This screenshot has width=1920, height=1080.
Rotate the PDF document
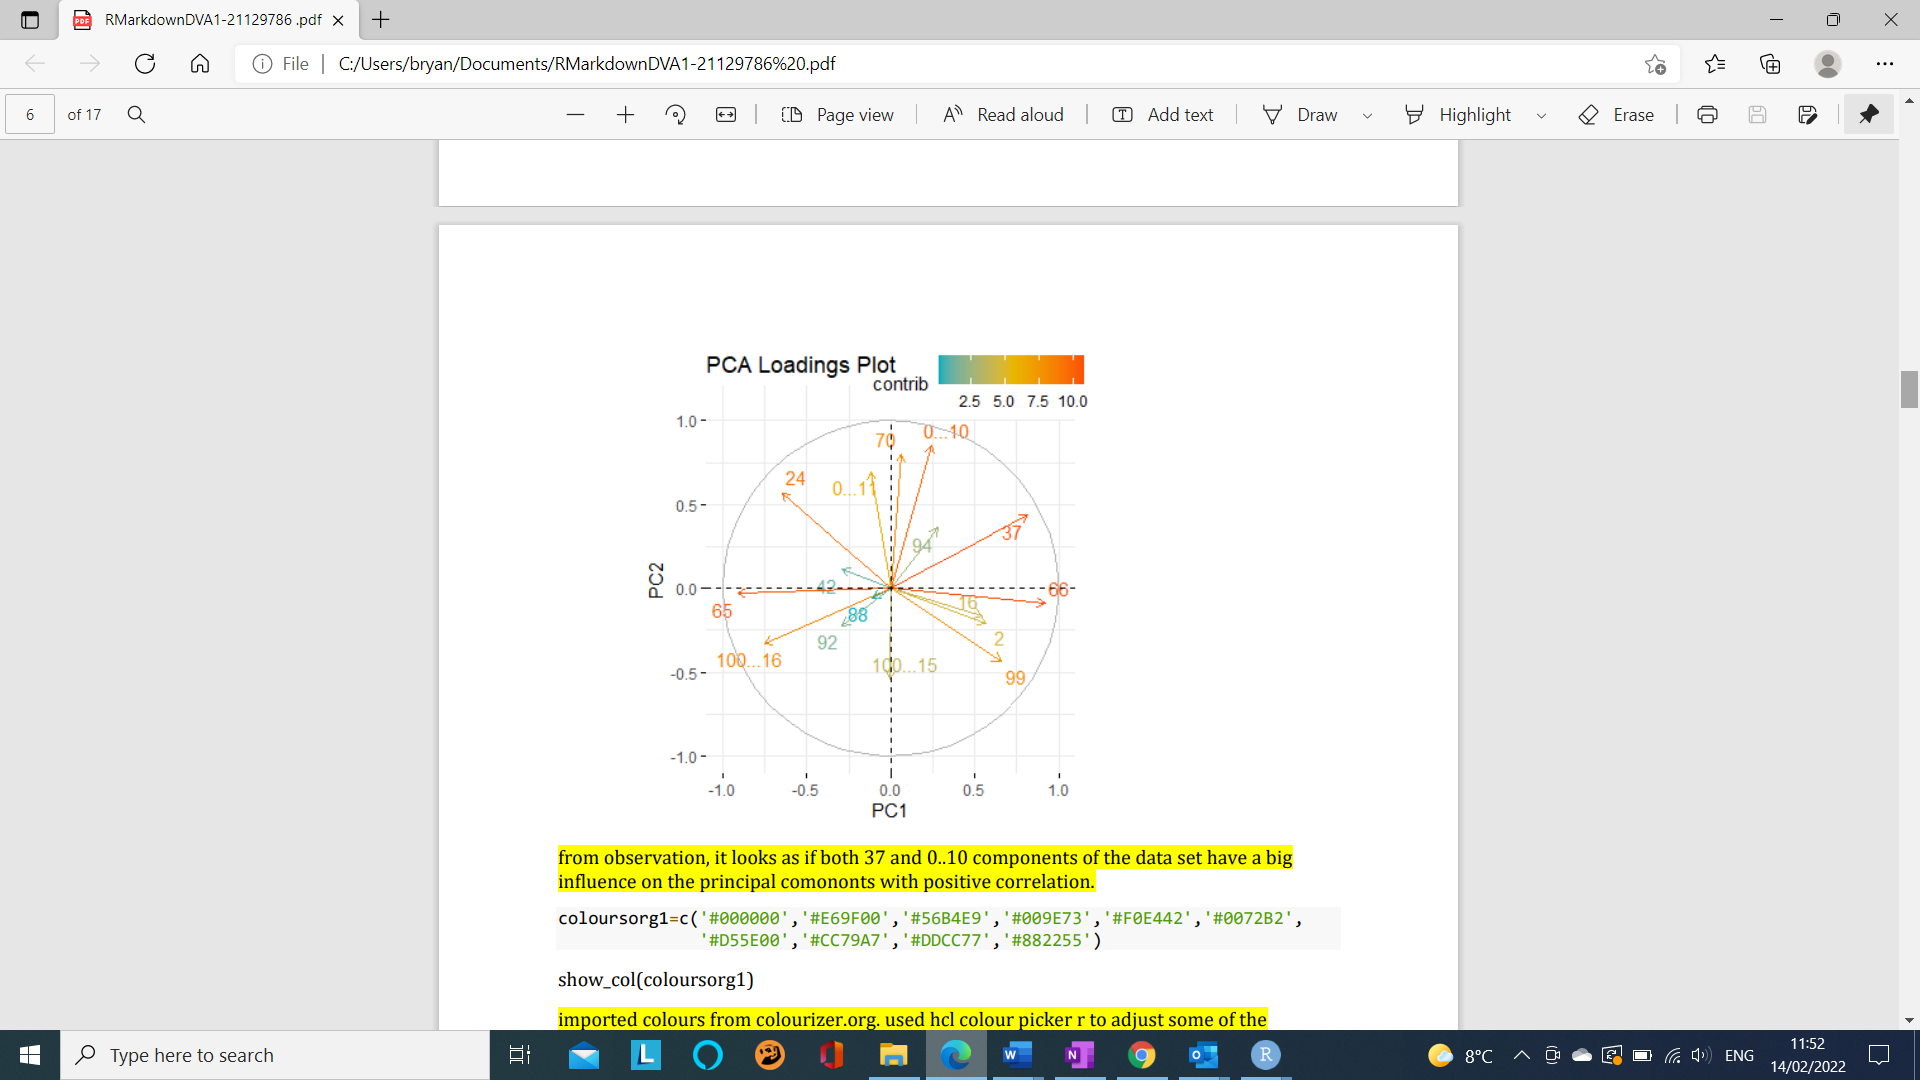[675, 114]
